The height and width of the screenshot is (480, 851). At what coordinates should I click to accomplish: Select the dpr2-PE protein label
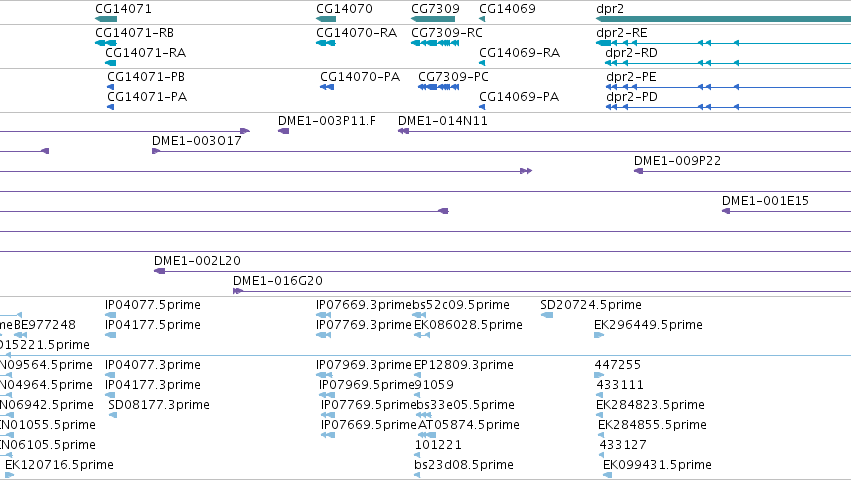pyautogui.click(x=631, y=77)
